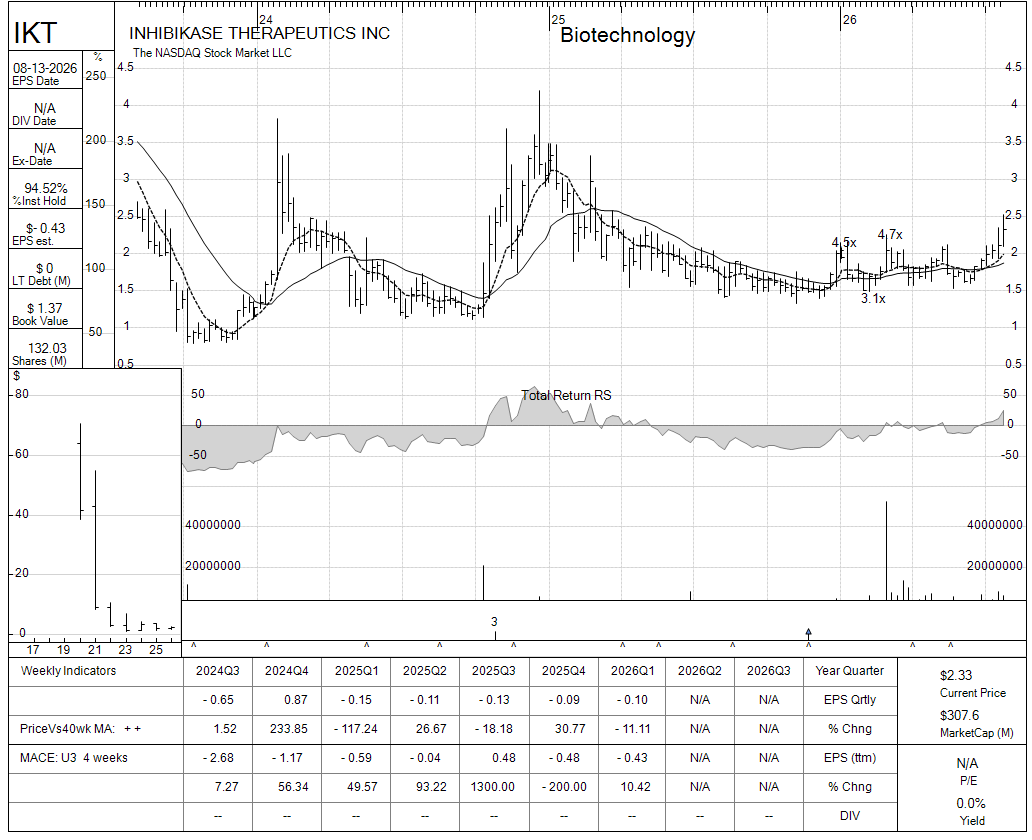Click 'The NASDAQ Stock Market LLC' exchange label
Screen dimensions: 1032x840
coord(212,53)
